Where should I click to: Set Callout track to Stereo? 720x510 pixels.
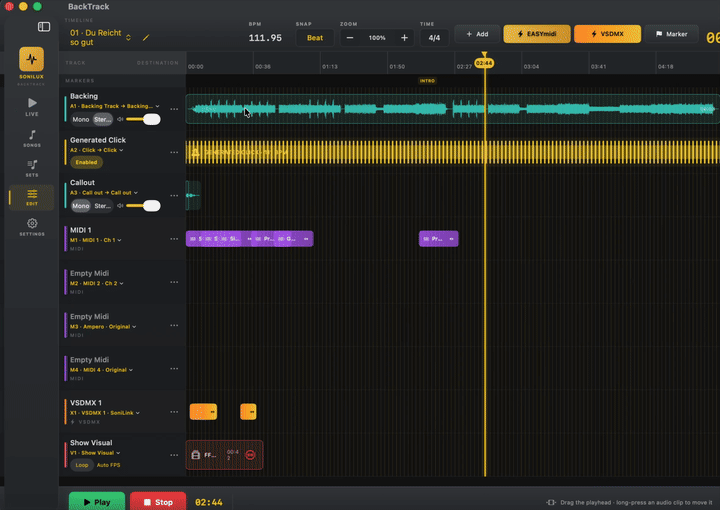pos(102,206)
